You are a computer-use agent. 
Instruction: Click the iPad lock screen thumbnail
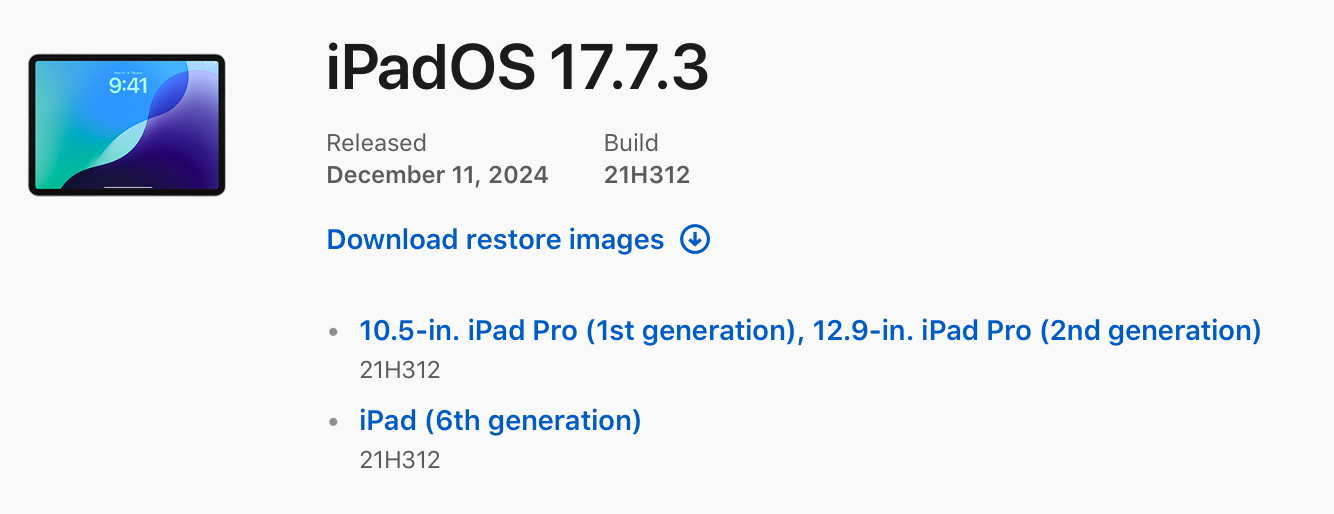[x=127, y=124]
